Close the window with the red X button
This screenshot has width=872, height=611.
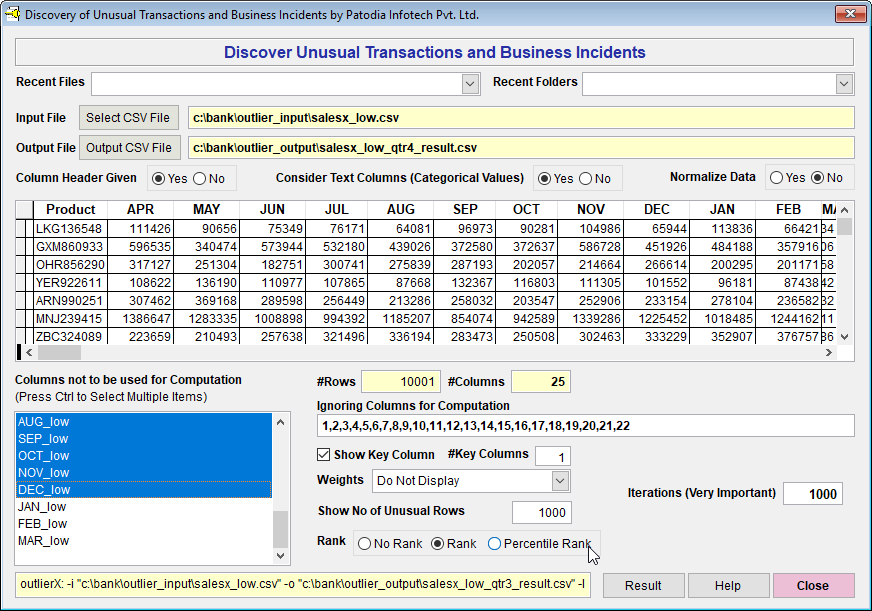click(x=849, y=14)
